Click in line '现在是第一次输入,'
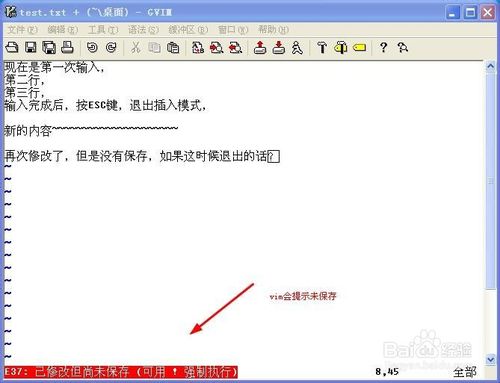The width and height of the screenshot is (500, 383). pos(54,68)
